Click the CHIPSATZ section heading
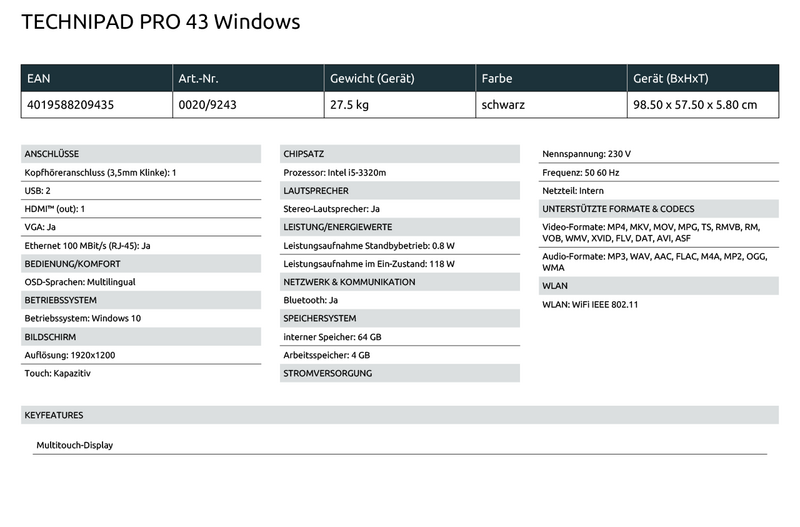 (x=307, y=154)
